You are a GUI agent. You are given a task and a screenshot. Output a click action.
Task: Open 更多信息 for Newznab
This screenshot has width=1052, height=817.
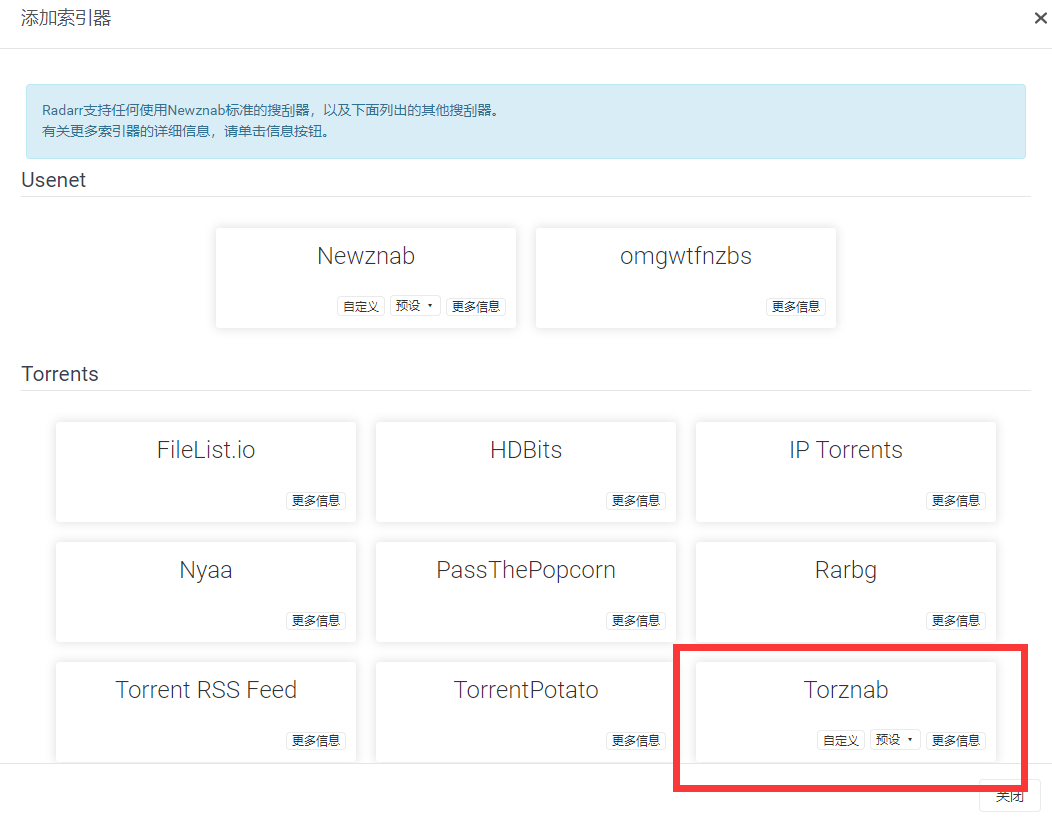476,306
